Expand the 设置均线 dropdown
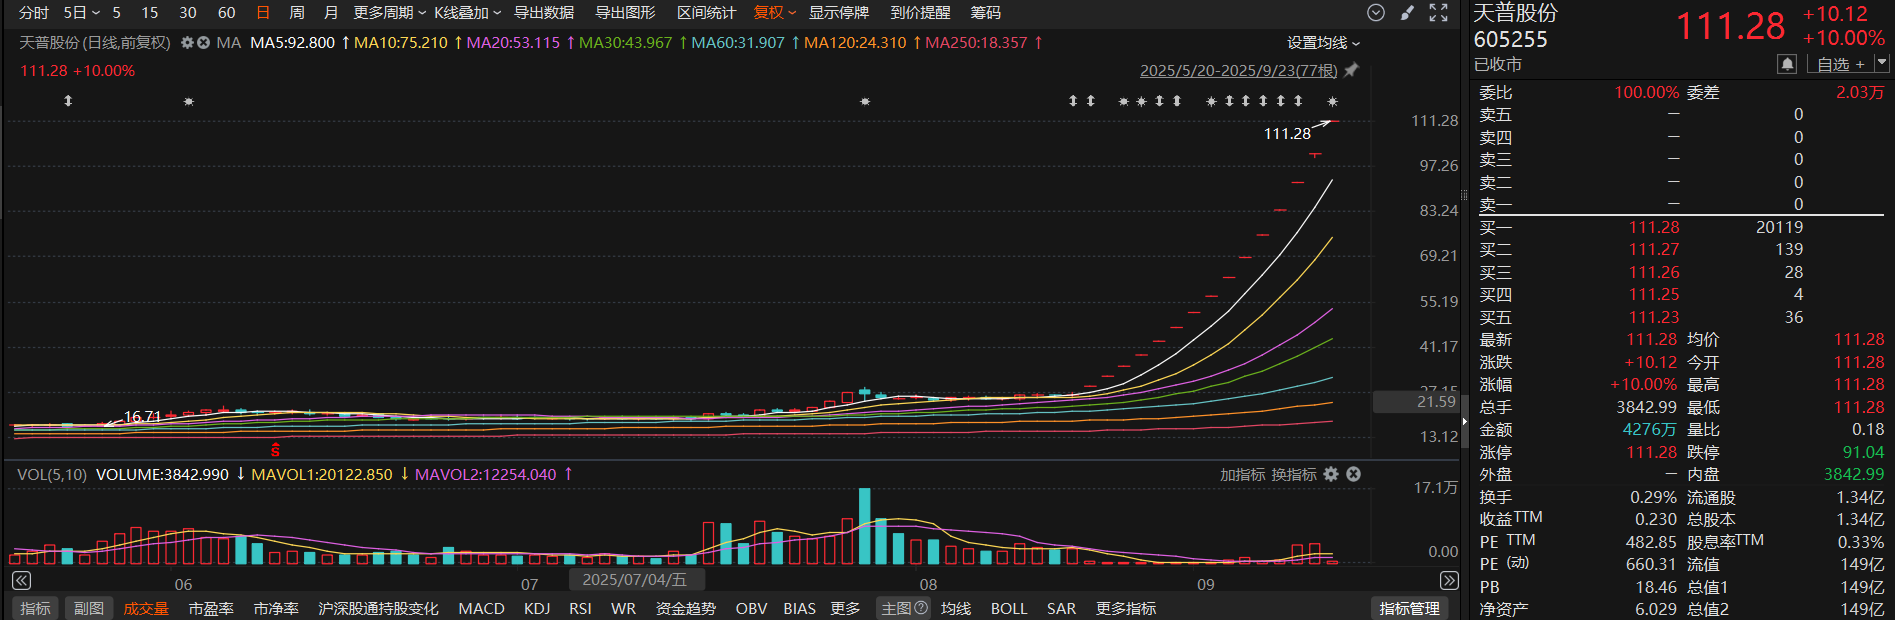This screenshot has height=620, width=1895. 1323,43
